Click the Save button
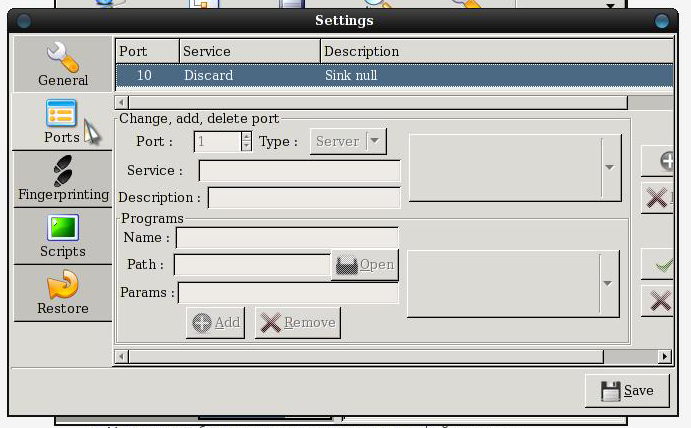The height and width of the screenshot is (428, 691). click(x=628, y=391)
